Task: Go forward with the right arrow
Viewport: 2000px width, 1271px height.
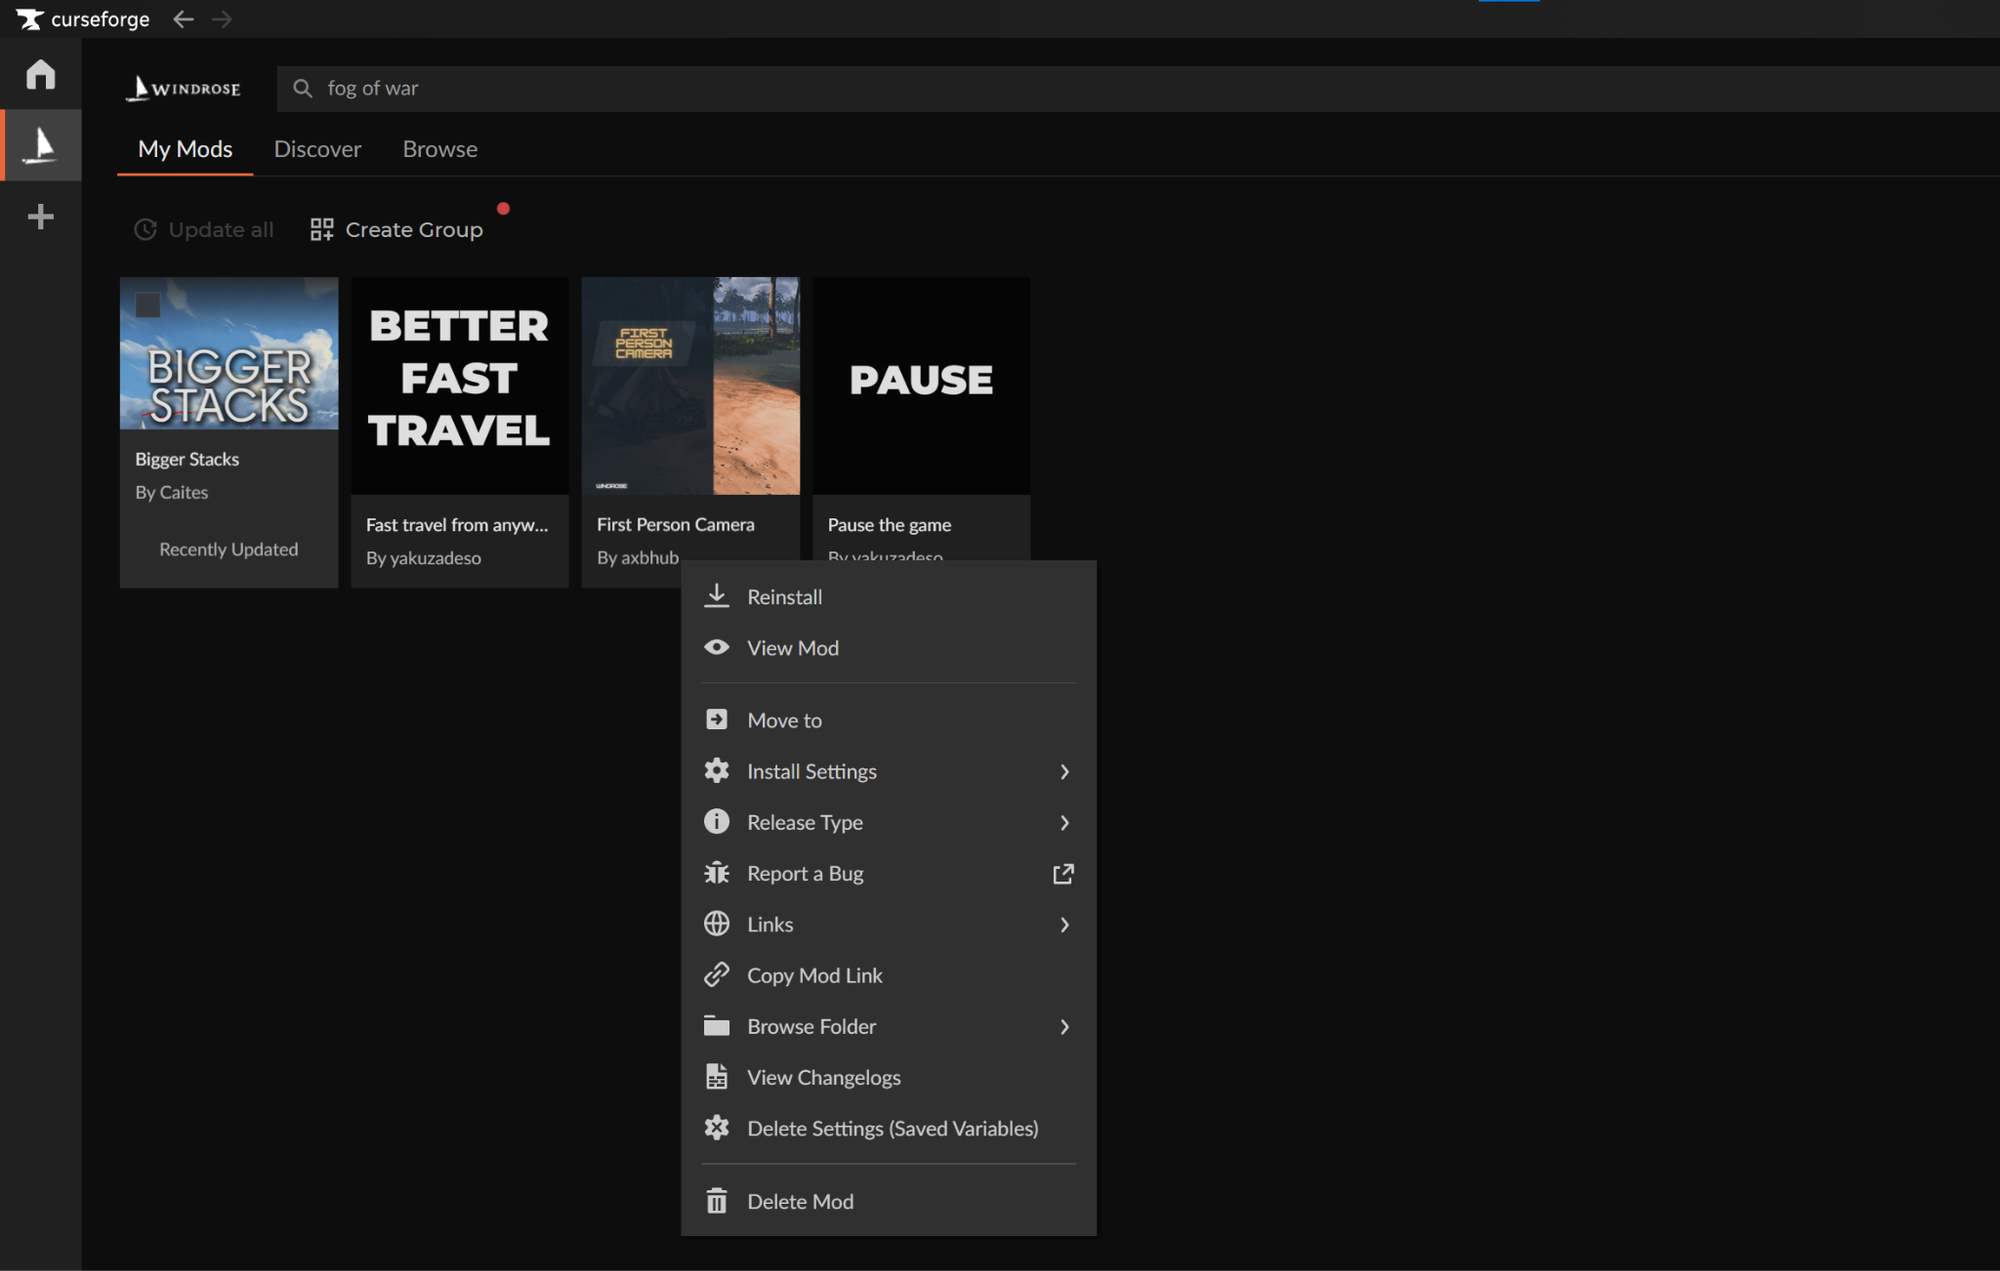Action: (222, 19)
